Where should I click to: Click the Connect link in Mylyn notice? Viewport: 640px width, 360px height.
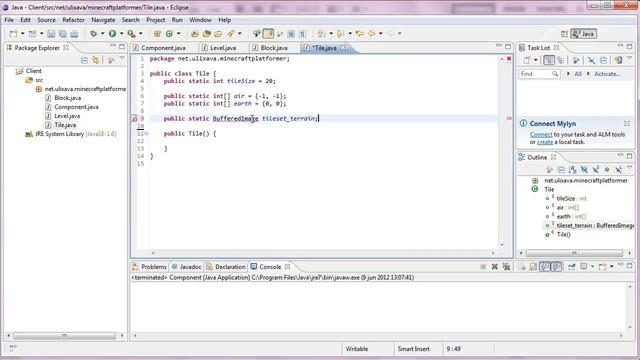click(541, 134)
